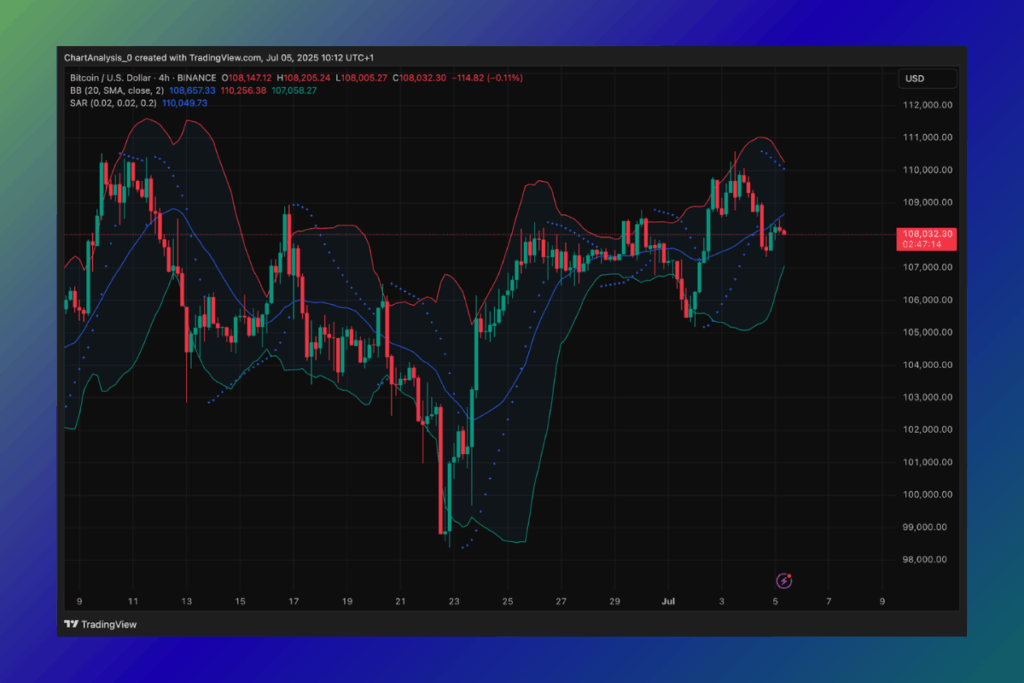Click the 23 date label on time axis
The image size is (1024, 683).
pos(455,601)
